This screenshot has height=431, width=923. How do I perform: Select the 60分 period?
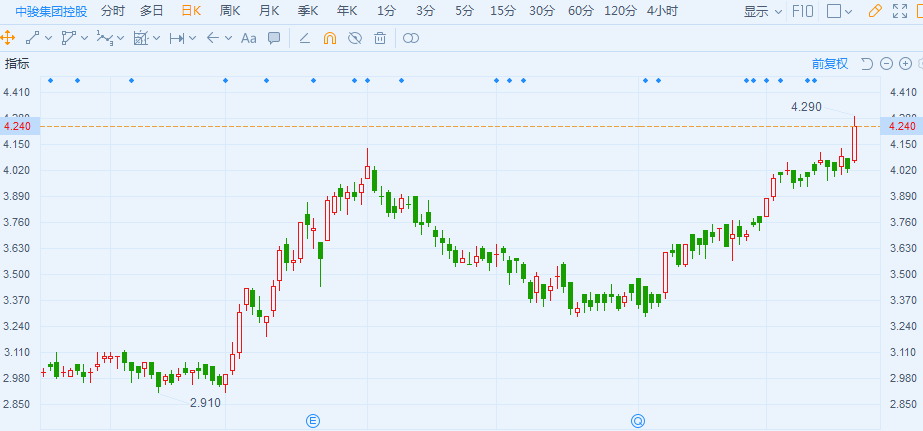point(581,11)
